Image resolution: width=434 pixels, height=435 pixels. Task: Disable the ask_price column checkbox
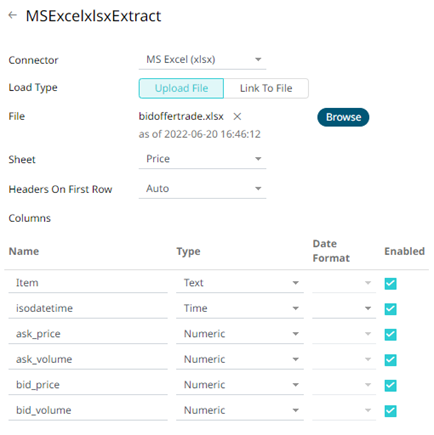coord(390,334)
